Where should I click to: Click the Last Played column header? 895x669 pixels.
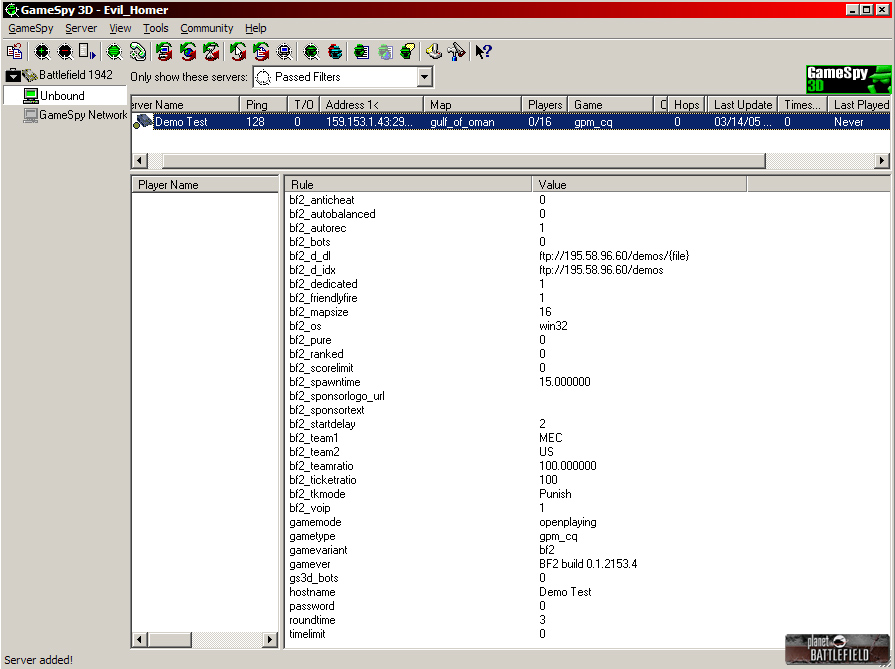860,104
